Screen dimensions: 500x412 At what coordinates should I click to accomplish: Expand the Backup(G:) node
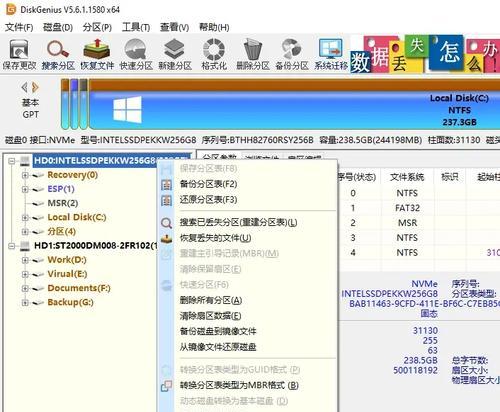(25, 303)
